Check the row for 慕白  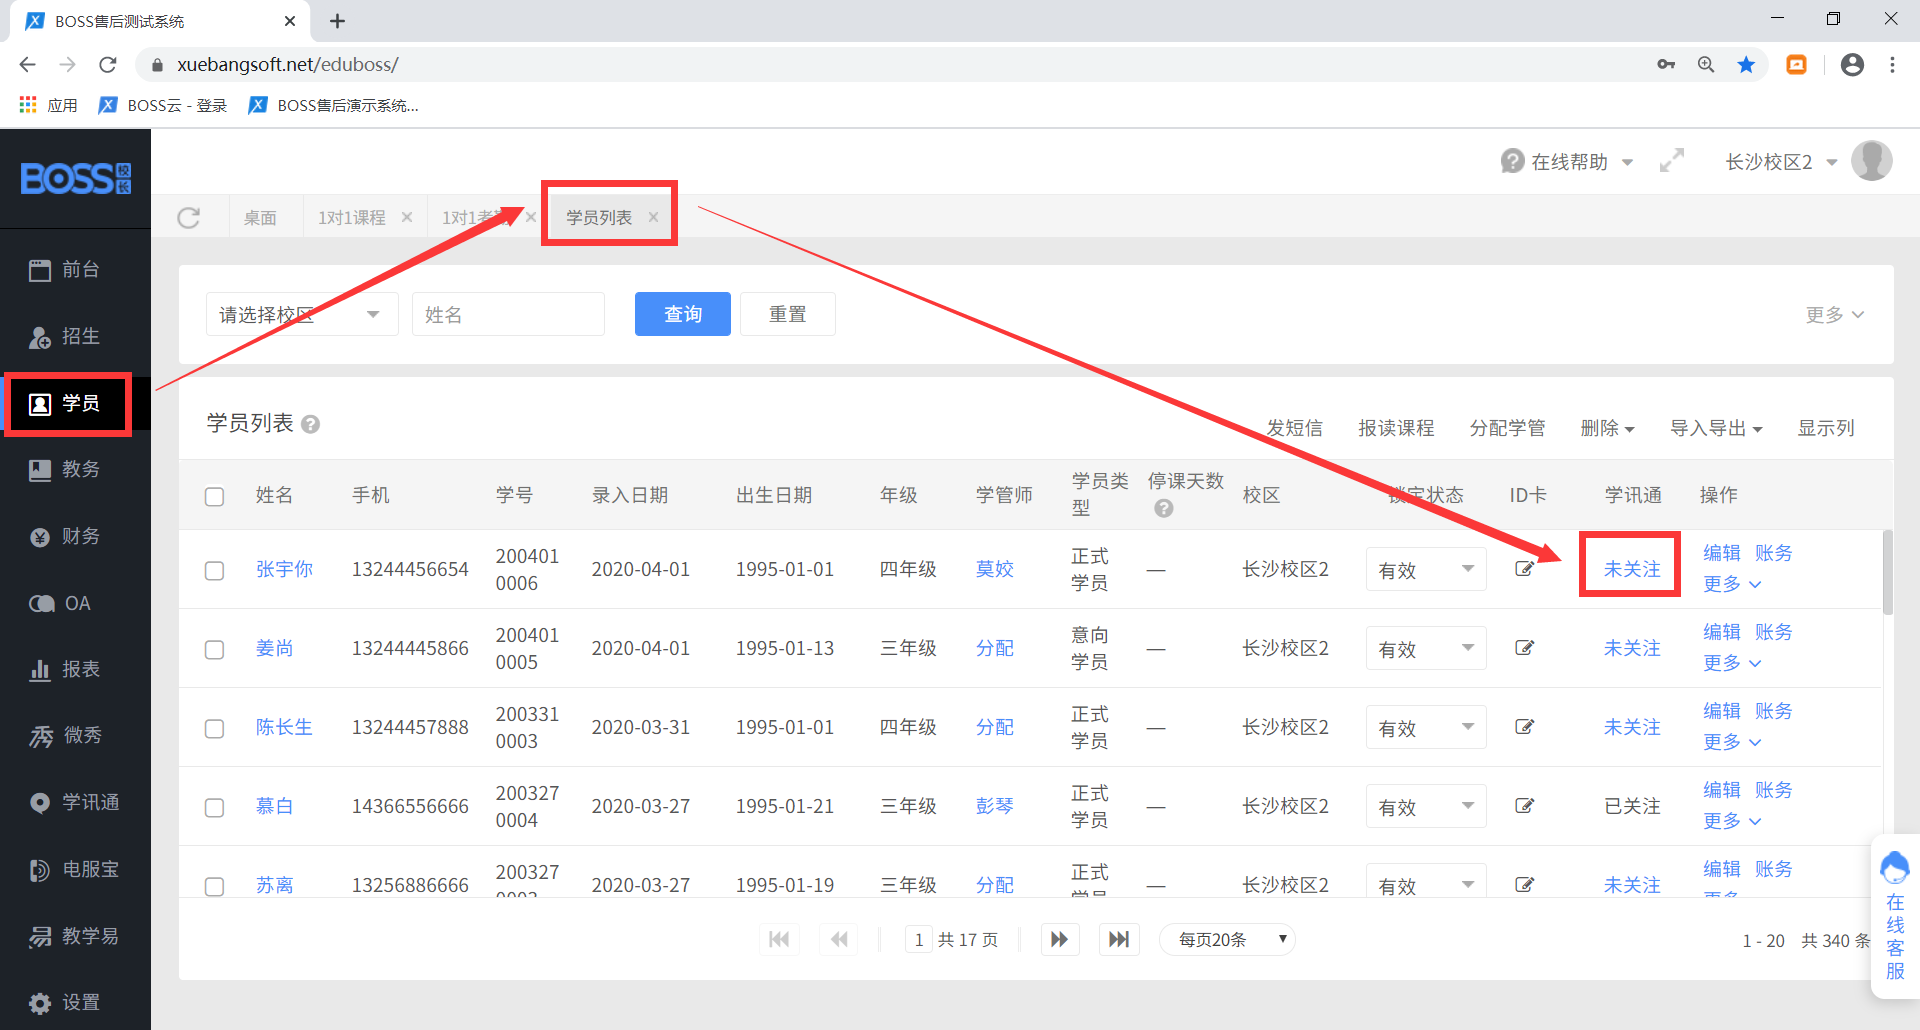click(x=215, y=808)
